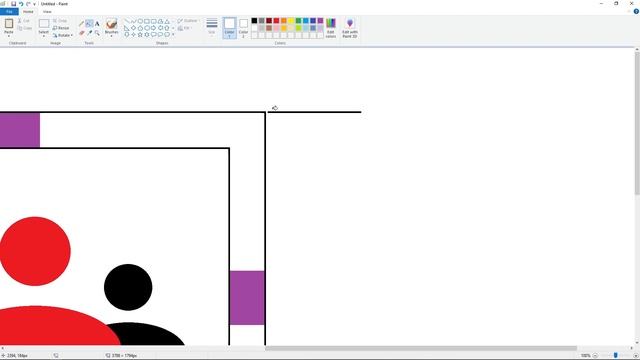This screenshot has height=360, width=640.
Task: Activate the Color 2 button
Action: point(243,28)
